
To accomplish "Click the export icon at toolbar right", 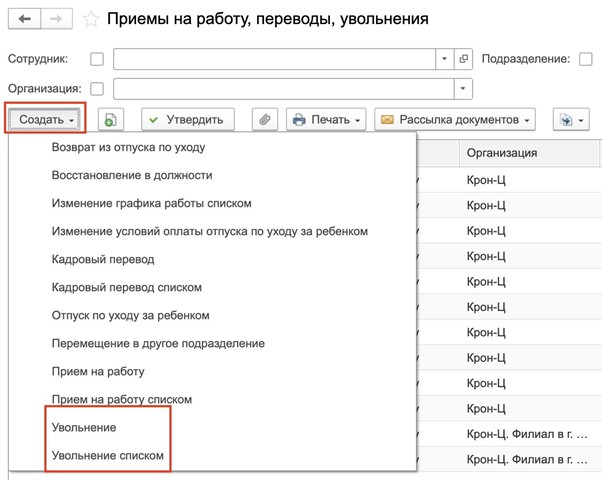I will click(569, 120).
